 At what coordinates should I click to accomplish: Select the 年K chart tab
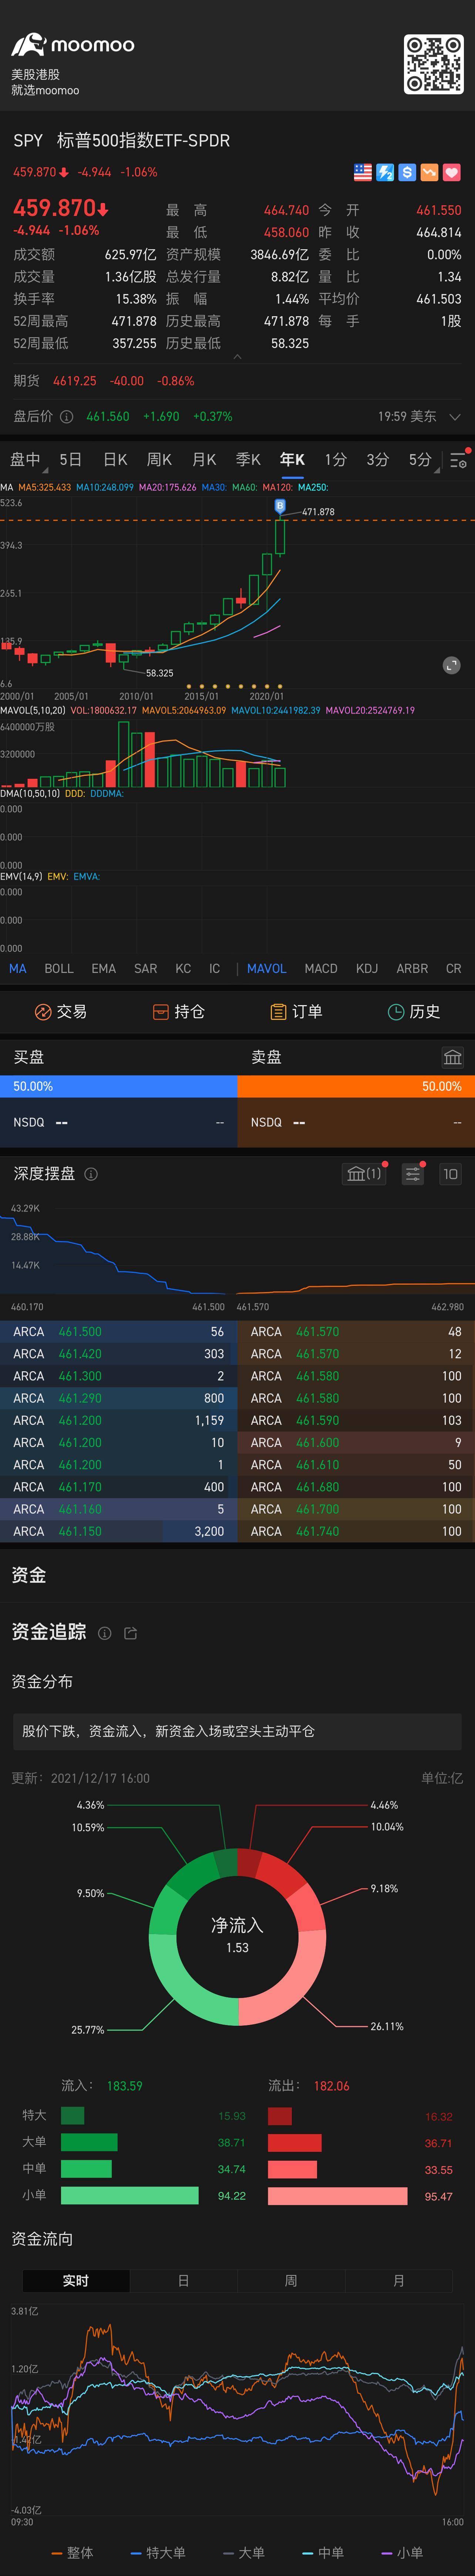point(292,460)
